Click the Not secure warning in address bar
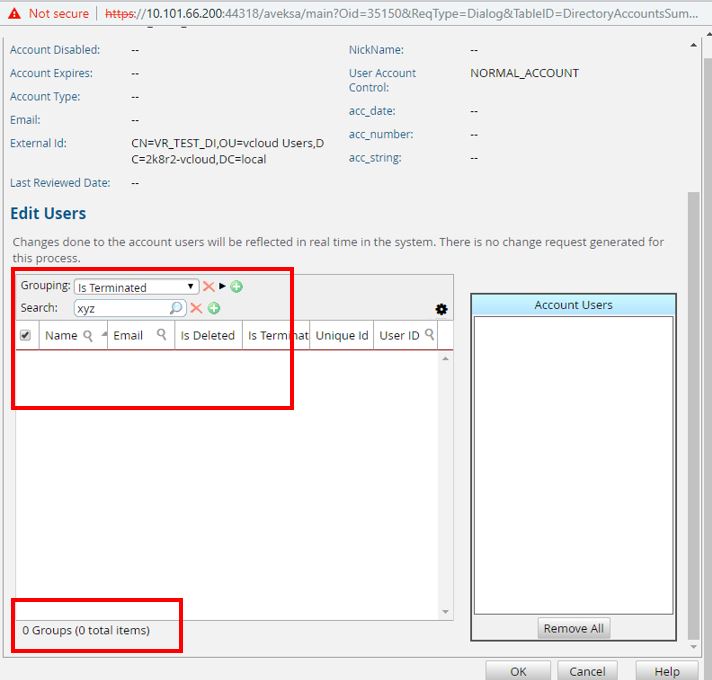The width and height of the screenshot is (712, 680). [x=46, y=14]
